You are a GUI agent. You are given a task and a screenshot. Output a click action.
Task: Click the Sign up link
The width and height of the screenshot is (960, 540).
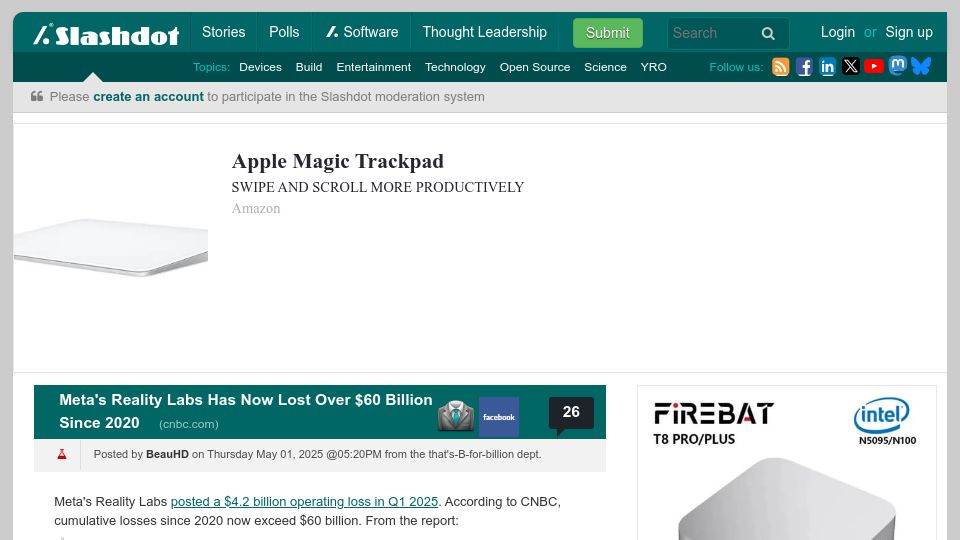click(909, 32)
